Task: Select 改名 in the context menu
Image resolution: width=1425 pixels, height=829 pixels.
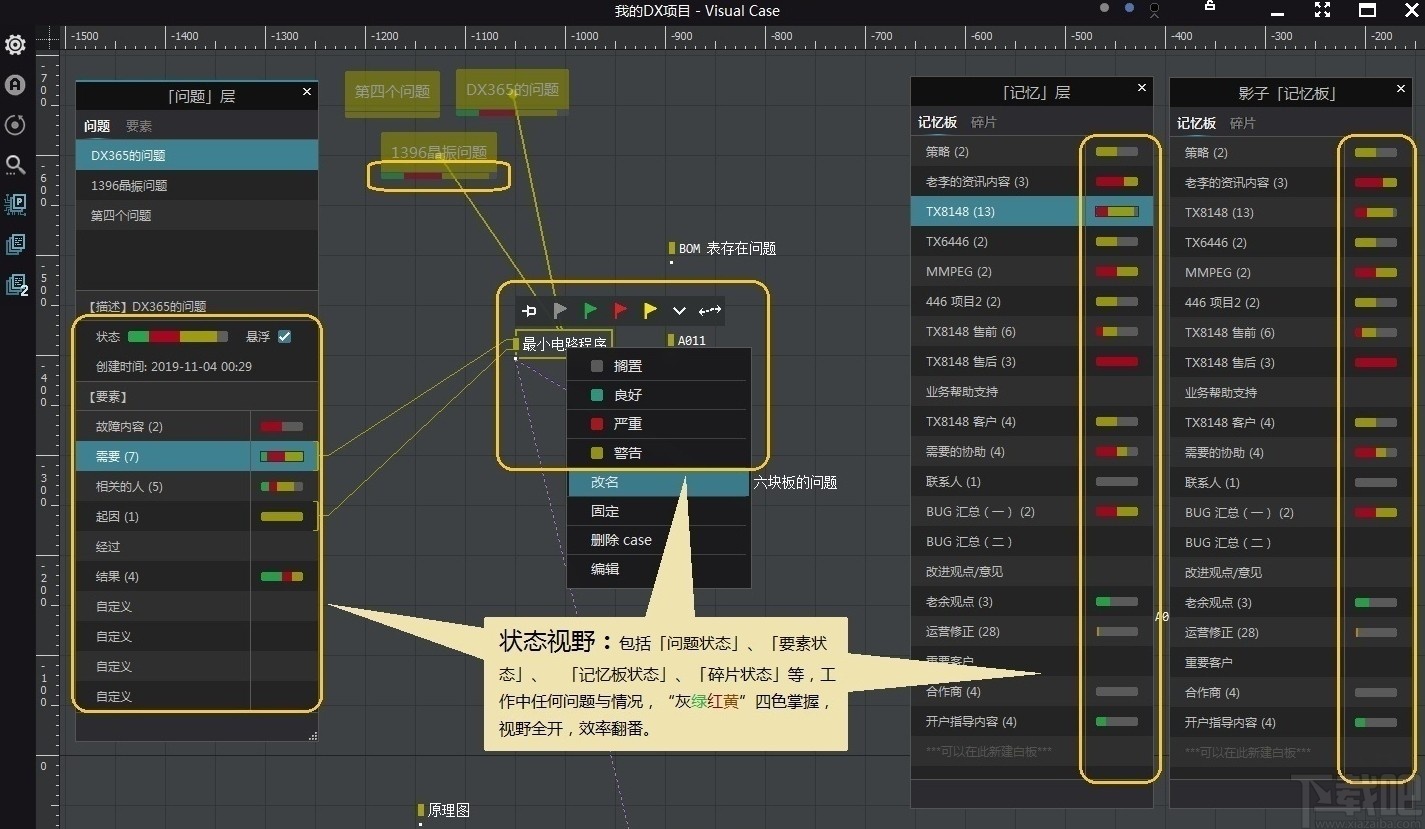Action: point(658,482)
